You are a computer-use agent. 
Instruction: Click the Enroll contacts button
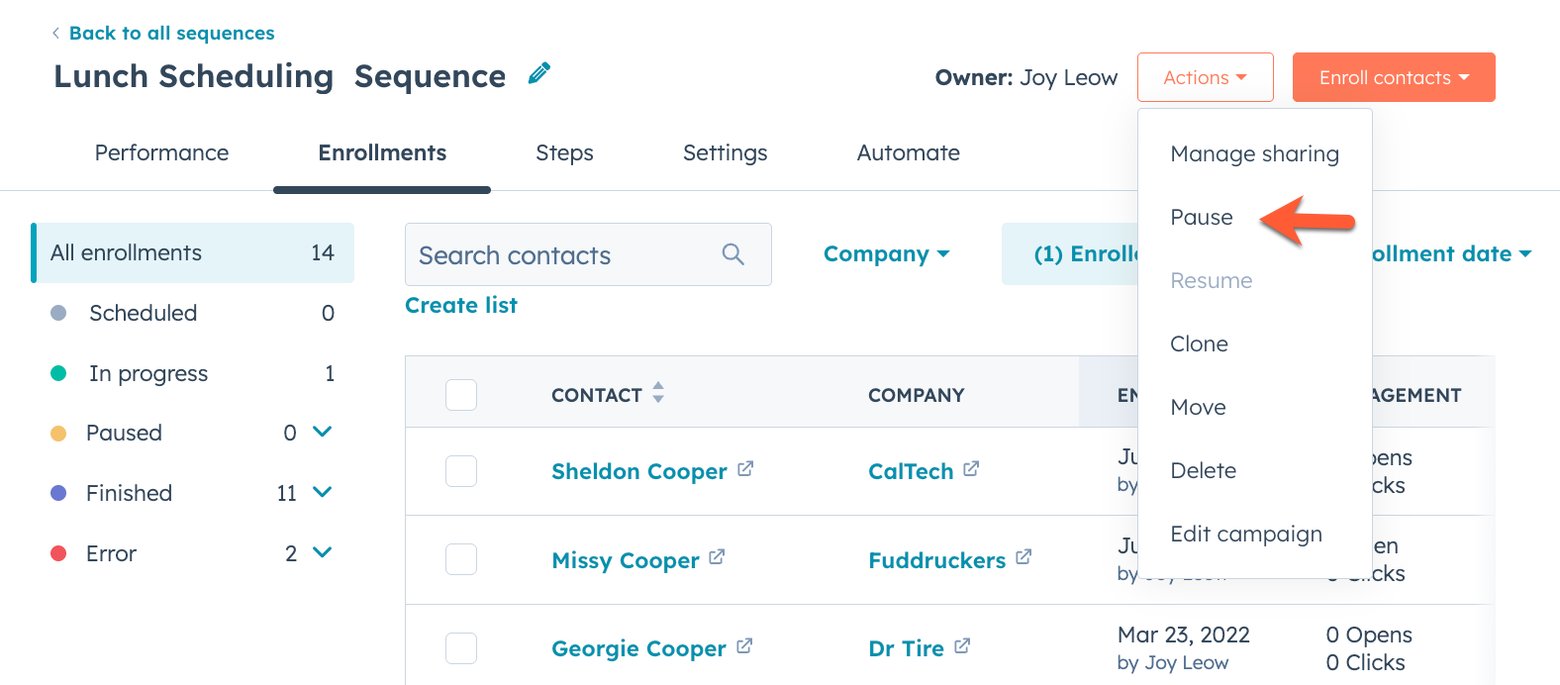[x=1393, y=77]
